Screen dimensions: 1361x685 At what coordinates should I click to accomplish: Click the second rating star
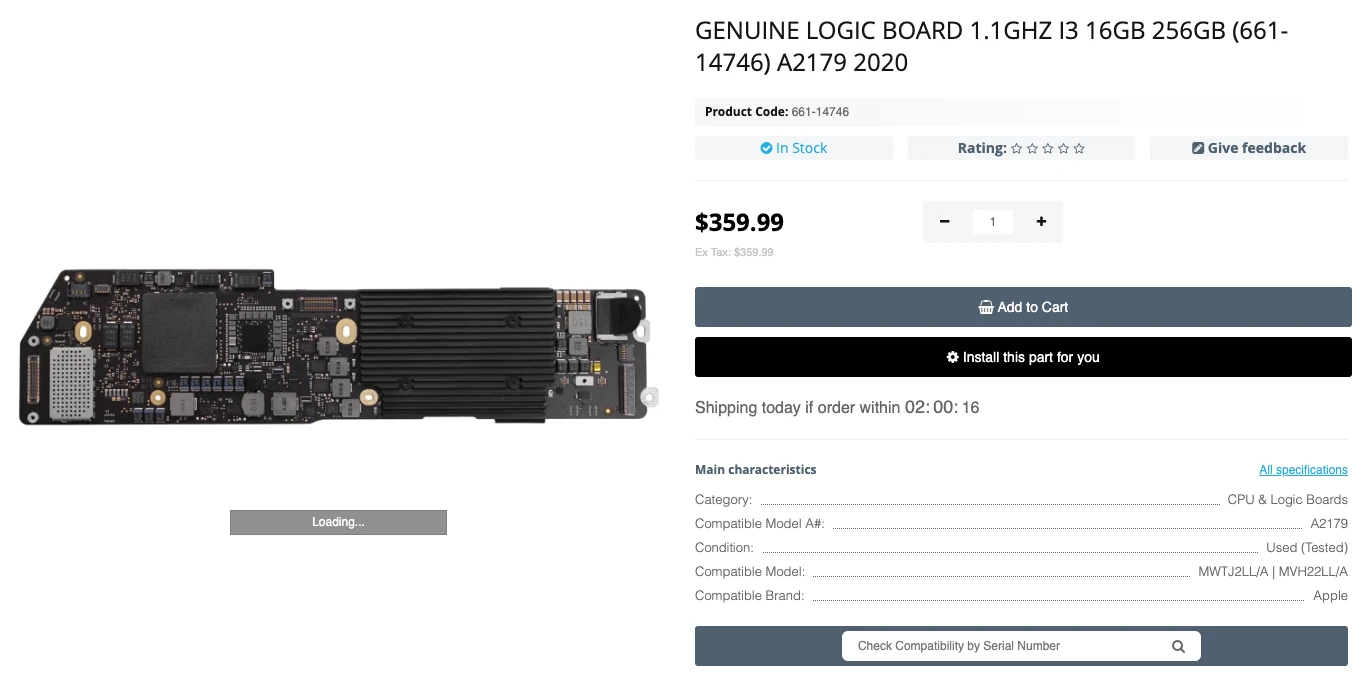point(1032,149)
